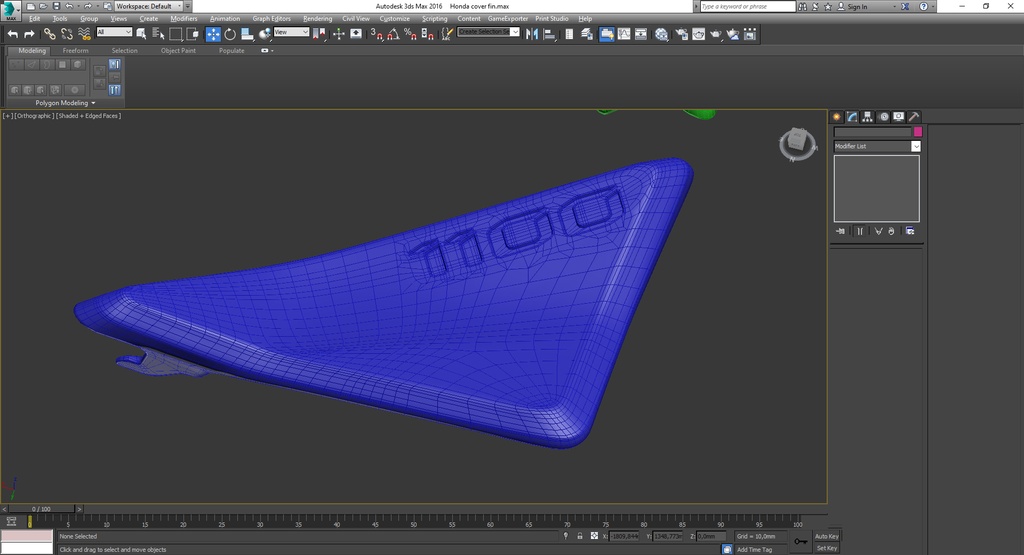This screenshot has width=1024, height=555.
Task: Click the time slider 0 / 100
Action: tap(41, 509)
